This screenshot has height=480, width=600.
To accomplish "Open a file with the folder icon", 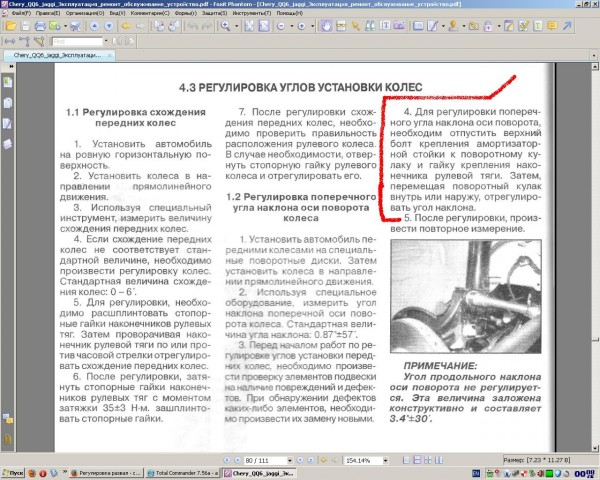I will (x=11, y=26).
